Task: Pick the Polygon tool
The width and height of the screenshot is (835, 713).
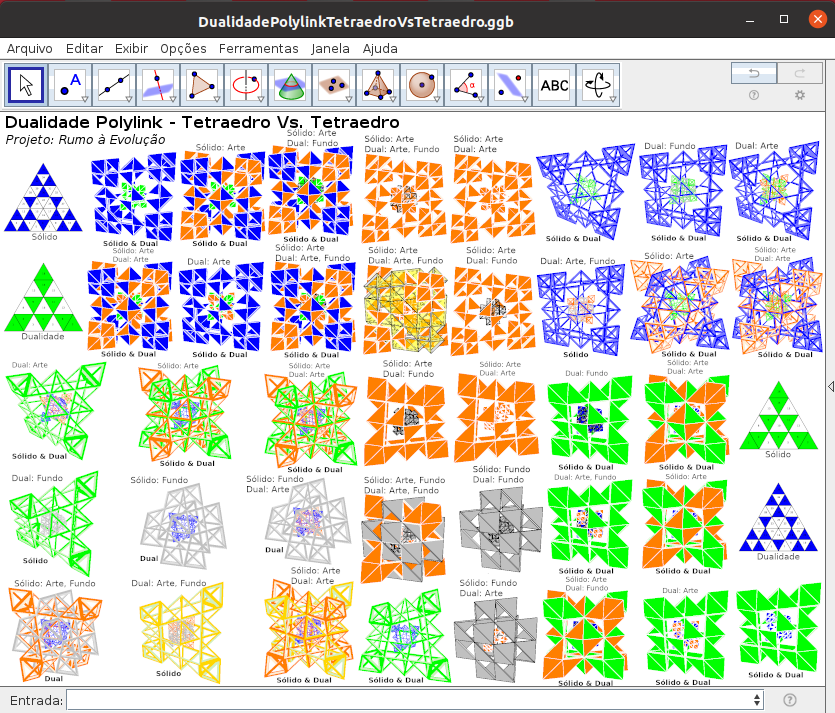Action: (x=202, y=86)
